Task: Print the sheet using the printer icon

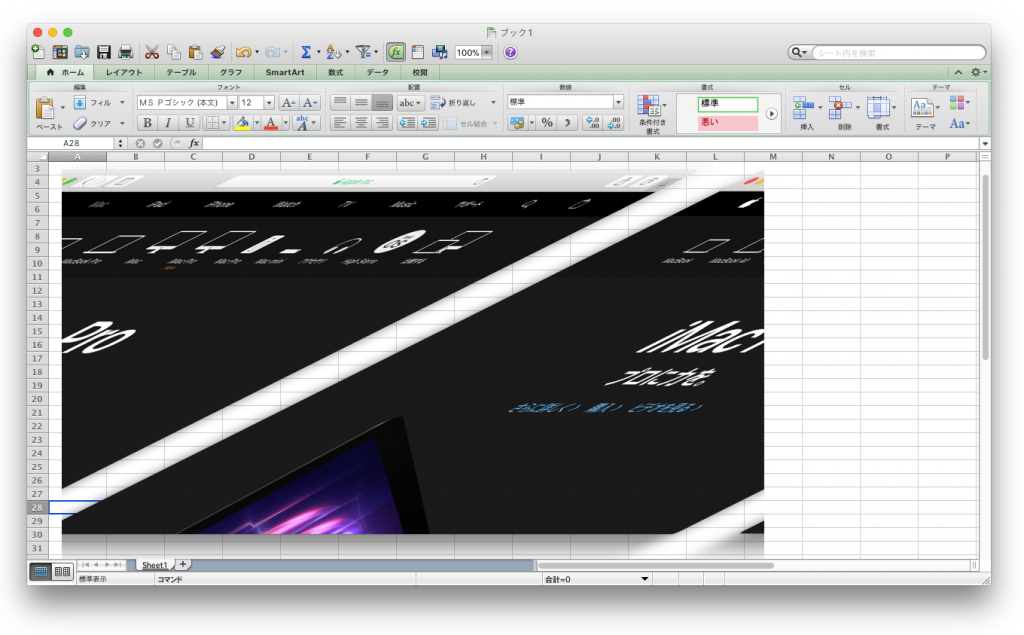Action: (126, 52)
